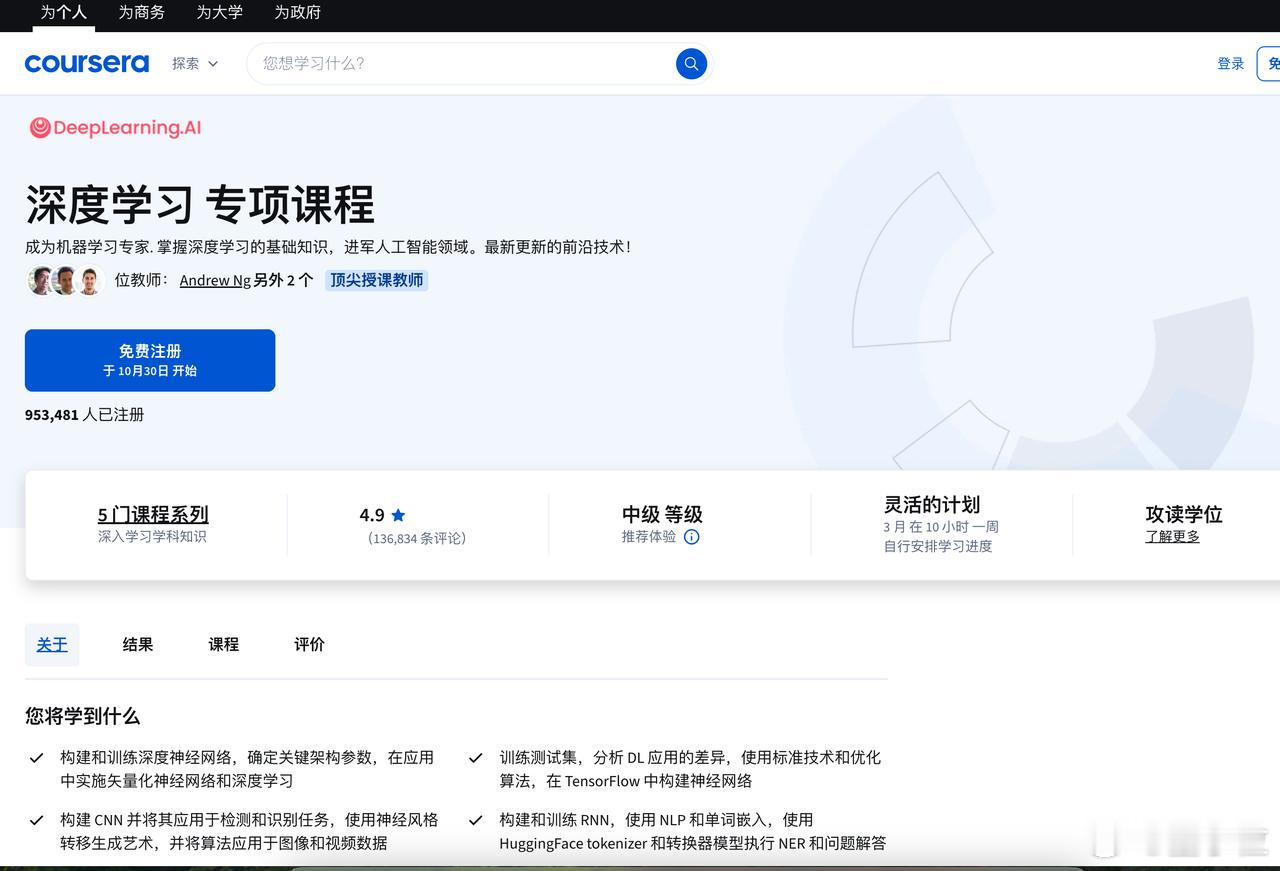This screenshot has width=1280, height=871.
Task: Switch to the 为个人 top tab
Action: coord(64,13)
